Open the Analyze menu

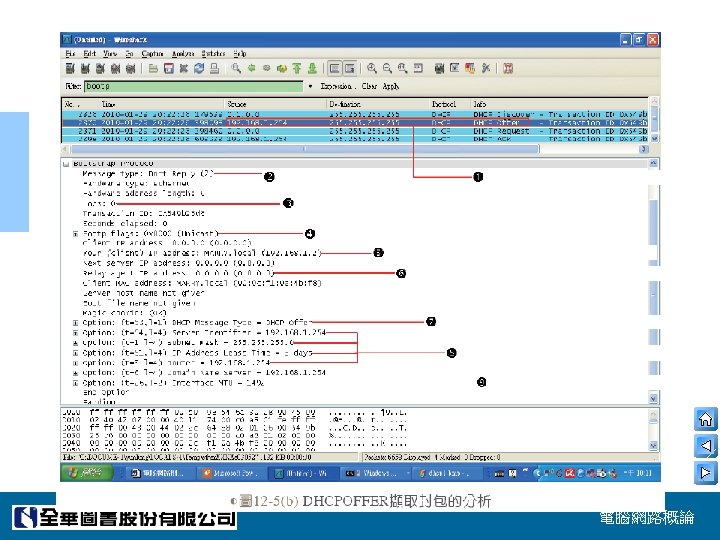[x=183, y=54]
